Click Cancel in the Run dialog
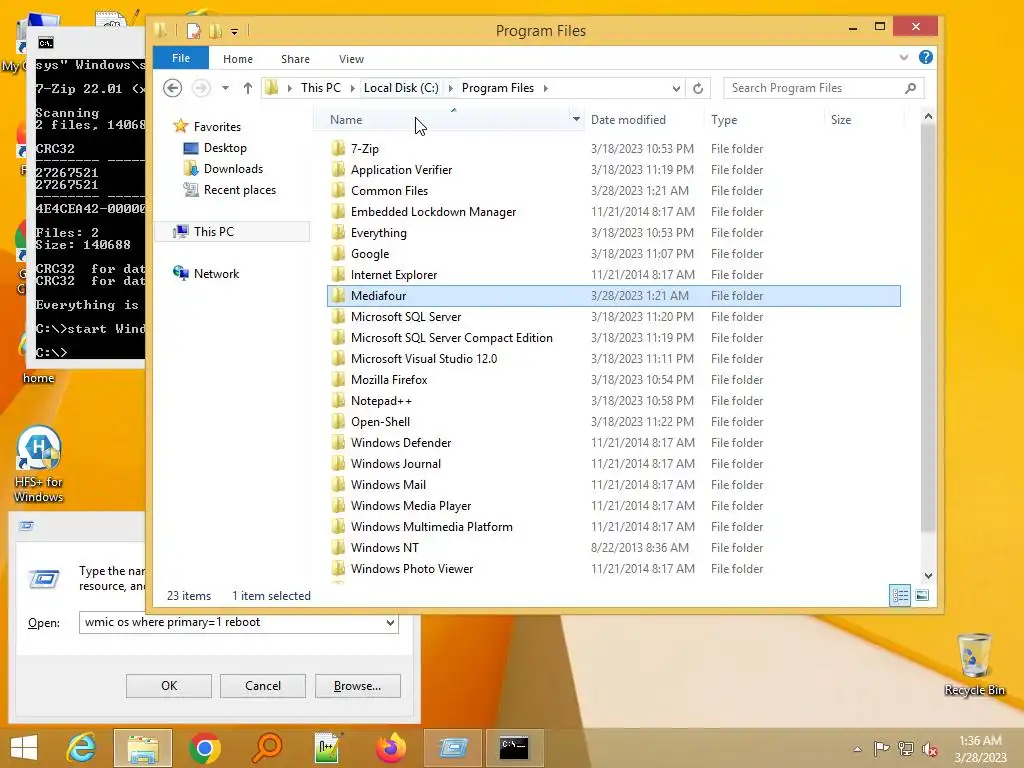This screenshot has width=1024, height=768. point(263,686)
